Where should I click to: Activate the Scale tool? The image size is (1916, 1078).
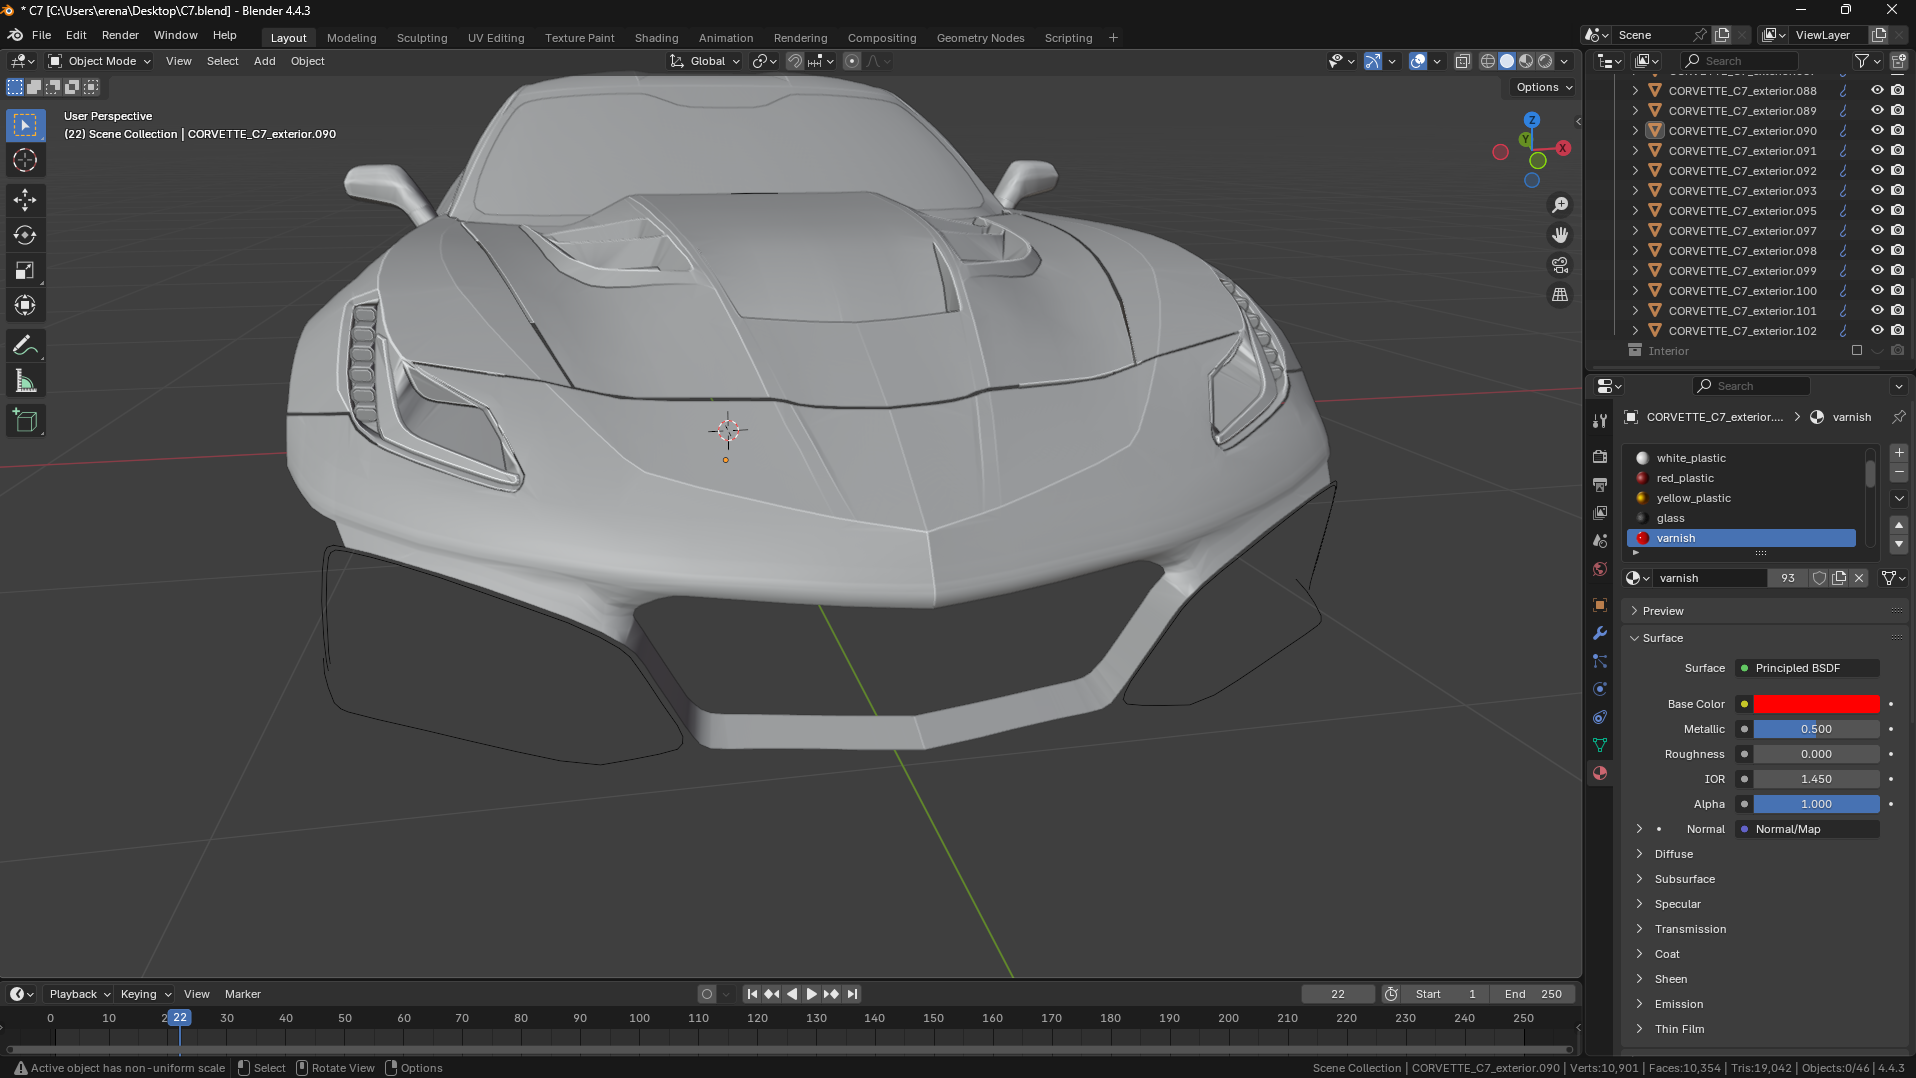25,271
